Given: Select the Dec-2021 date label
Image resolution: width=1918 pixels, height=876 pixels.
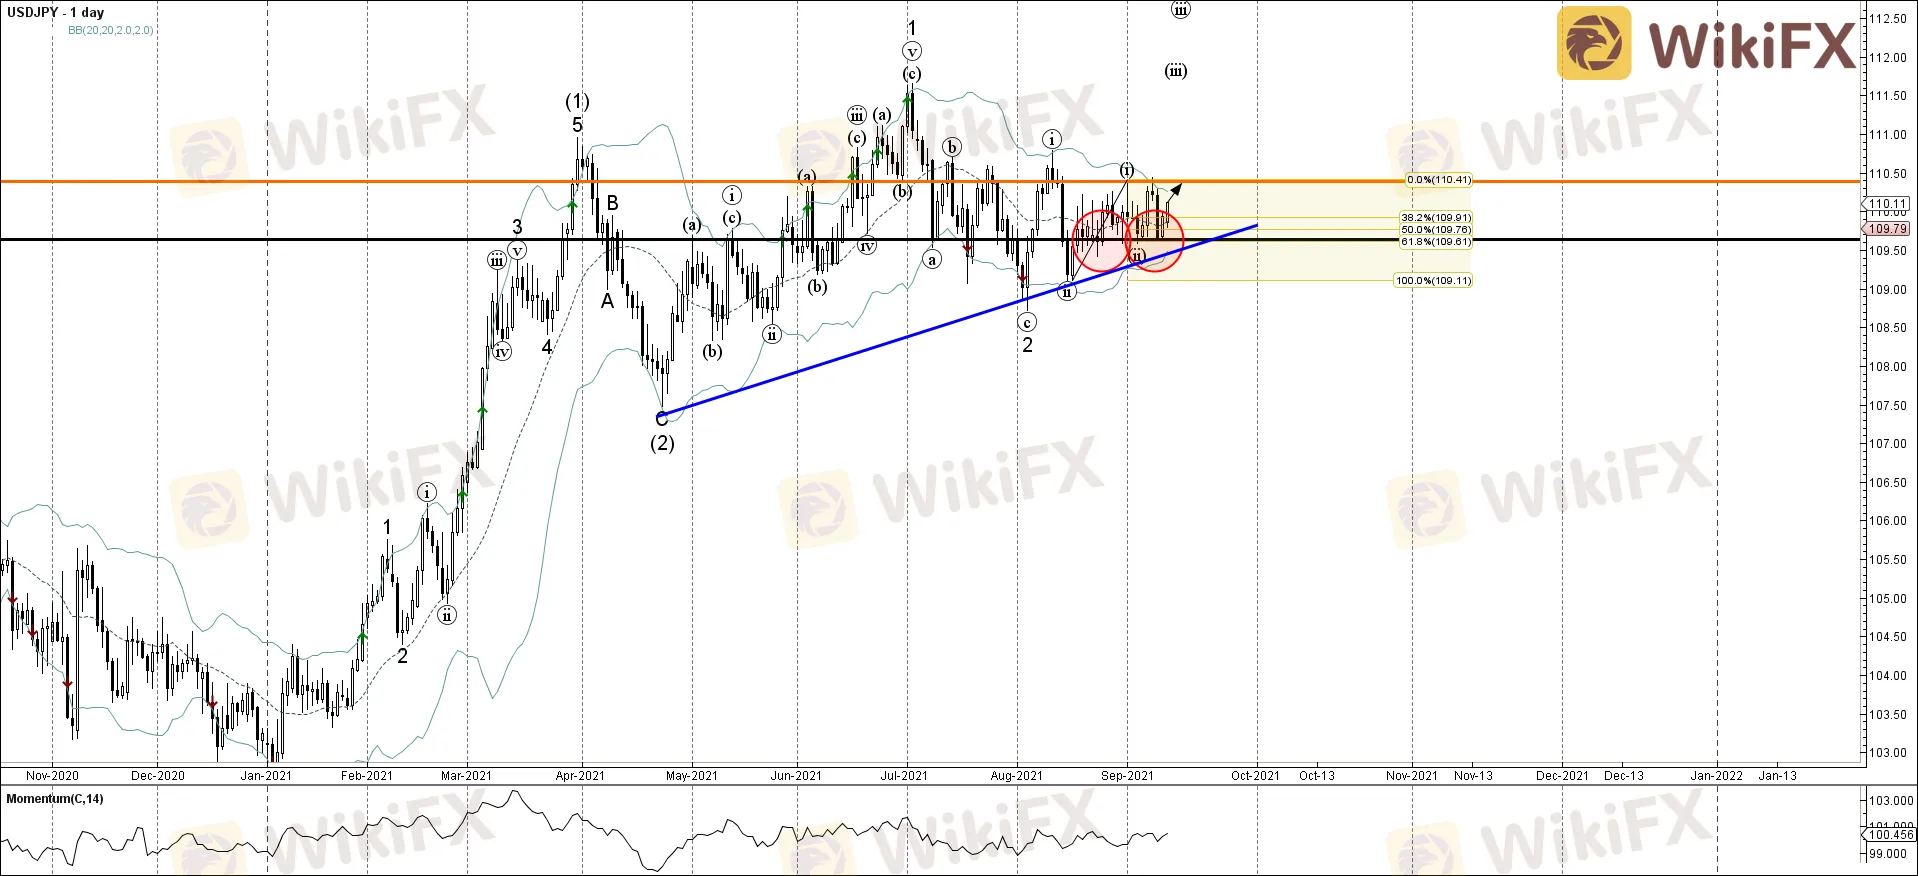Looking at the screenshot, I should 1562,776.
